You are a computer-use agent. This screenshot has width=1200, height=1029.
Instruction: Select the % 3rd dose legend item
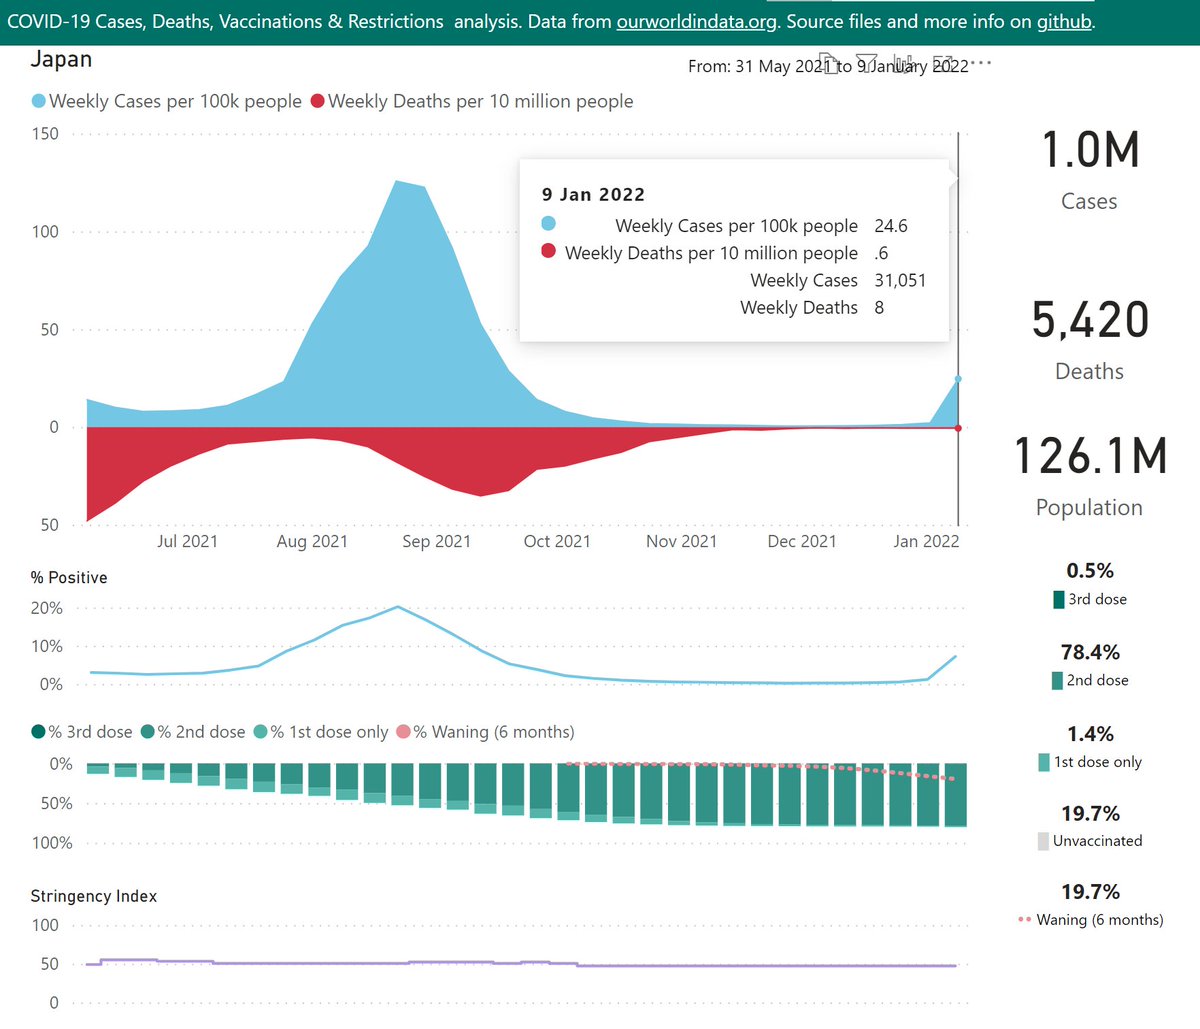pyautogui.click(x=82, y=732)
